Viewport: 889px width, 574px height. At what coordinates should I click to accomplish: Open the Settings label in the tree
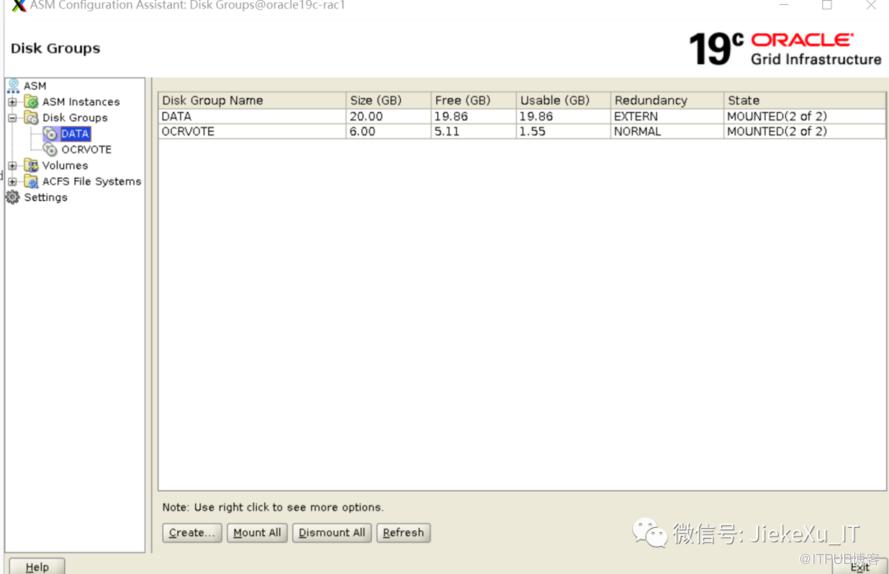[x=46, y=197]
